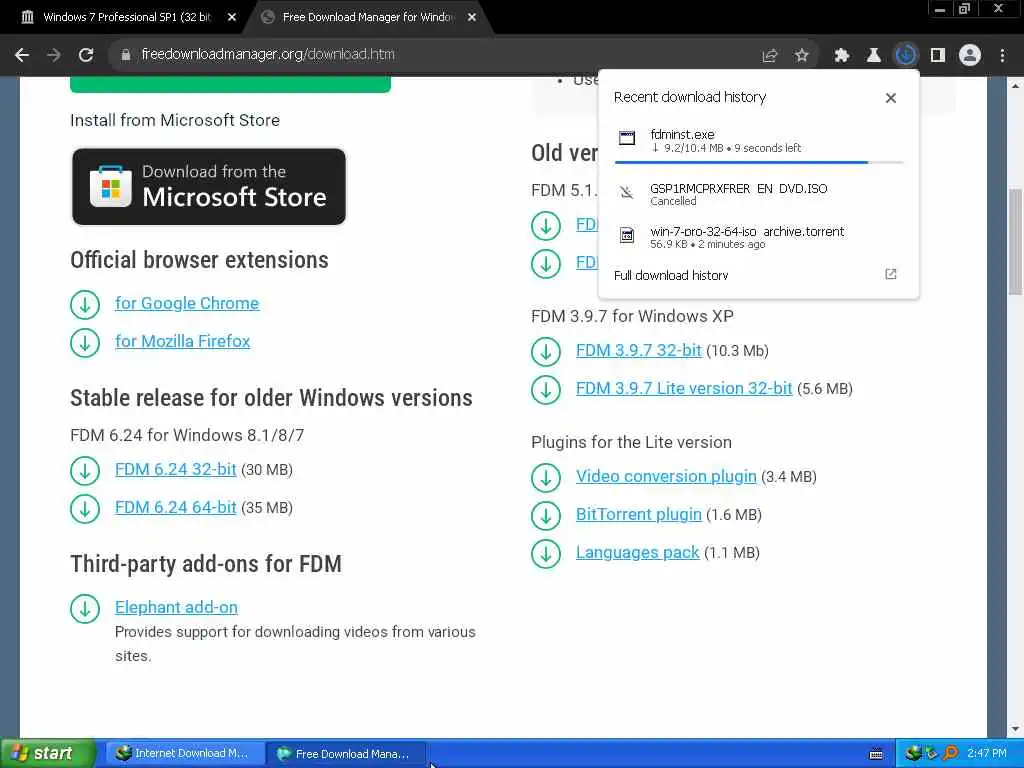Click download icon beside Mozilla Firefox
Screen dimensions: 1024x768
coord(85,342)
